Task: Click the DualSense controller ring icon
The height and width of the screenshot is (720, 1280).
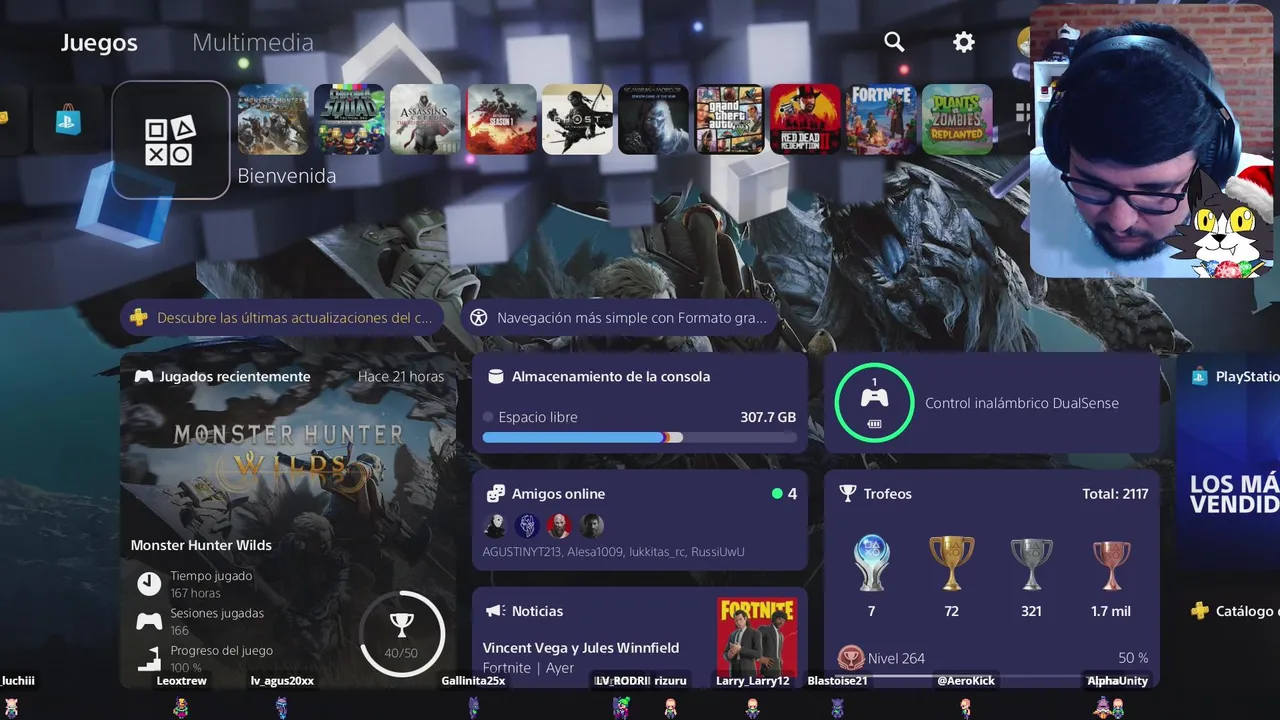Action: point(874,402)
